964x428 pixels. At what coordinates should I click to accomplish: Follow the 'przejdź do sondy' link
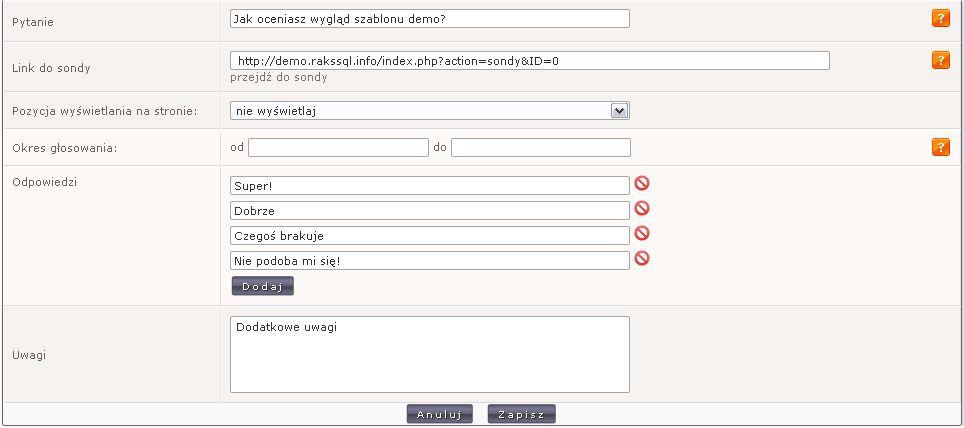[279, 77]
